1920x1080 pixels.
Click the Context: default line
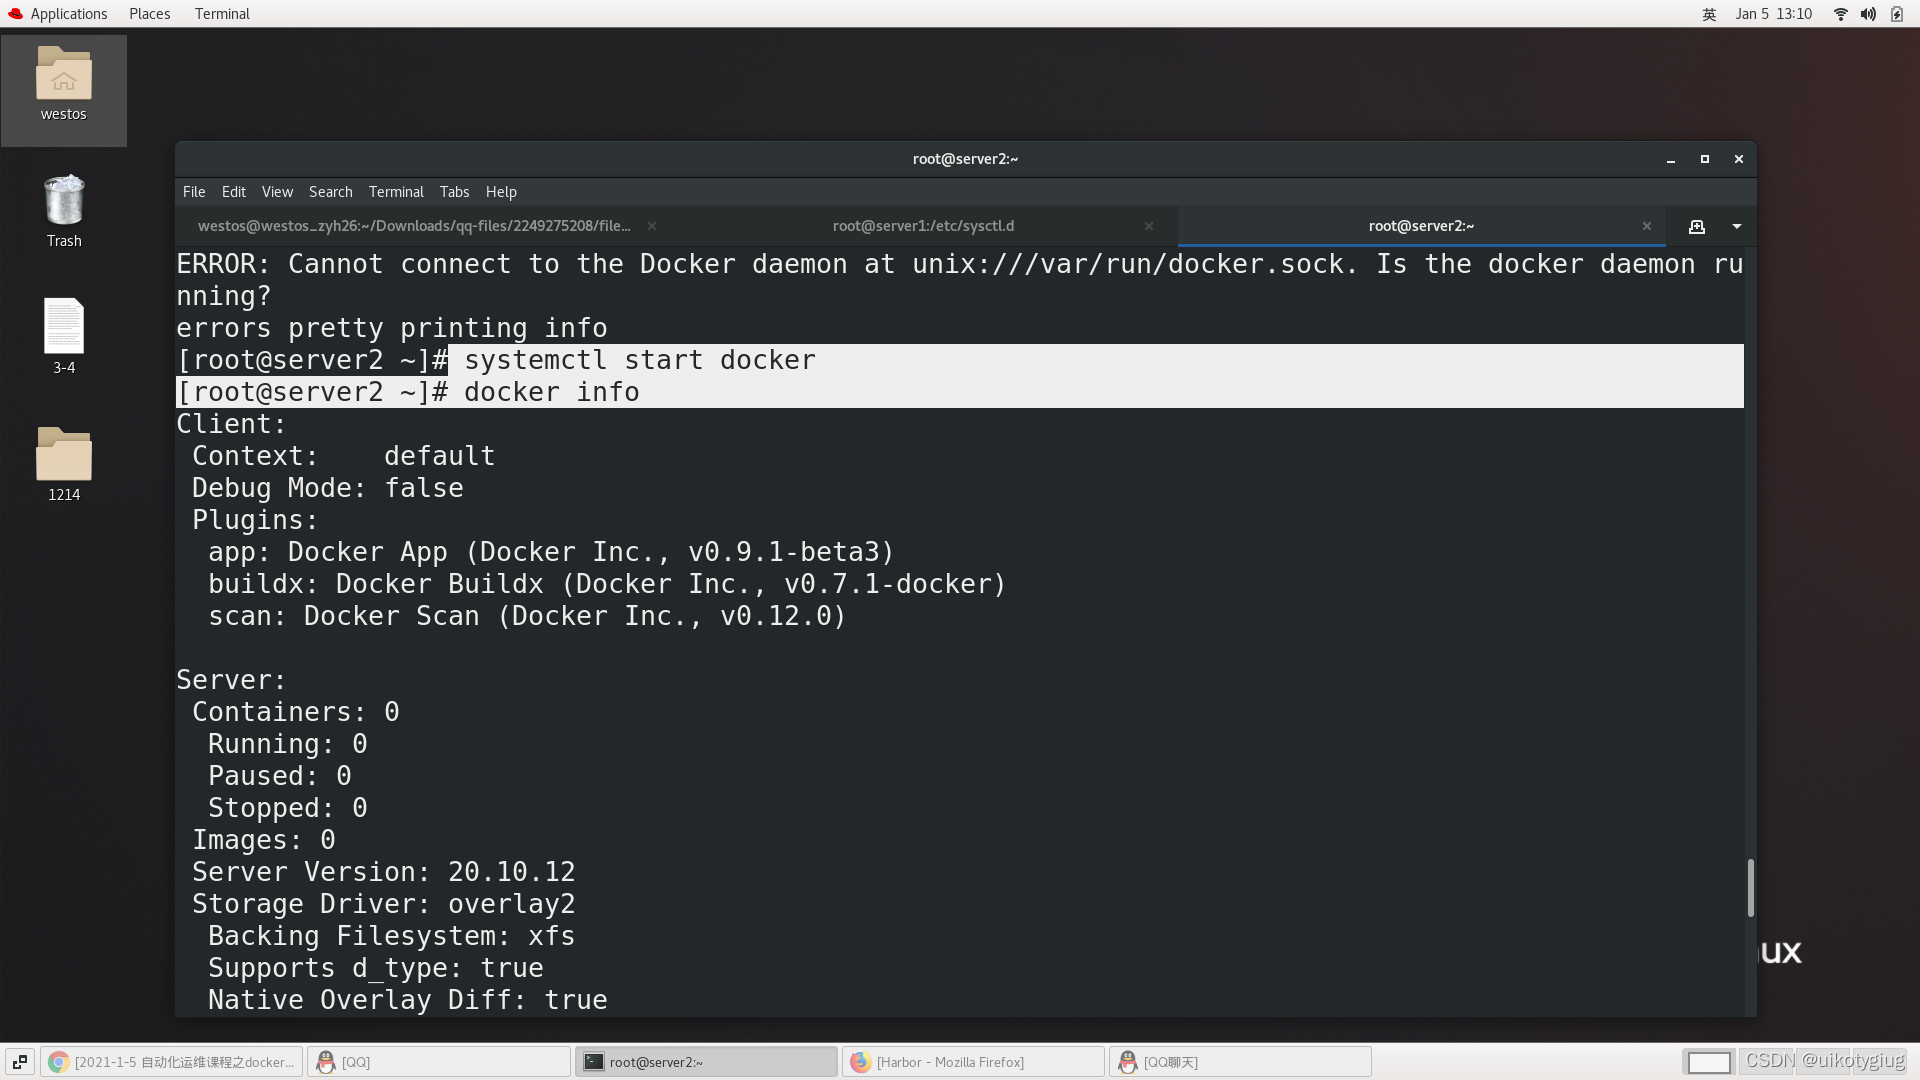[344, 456]
